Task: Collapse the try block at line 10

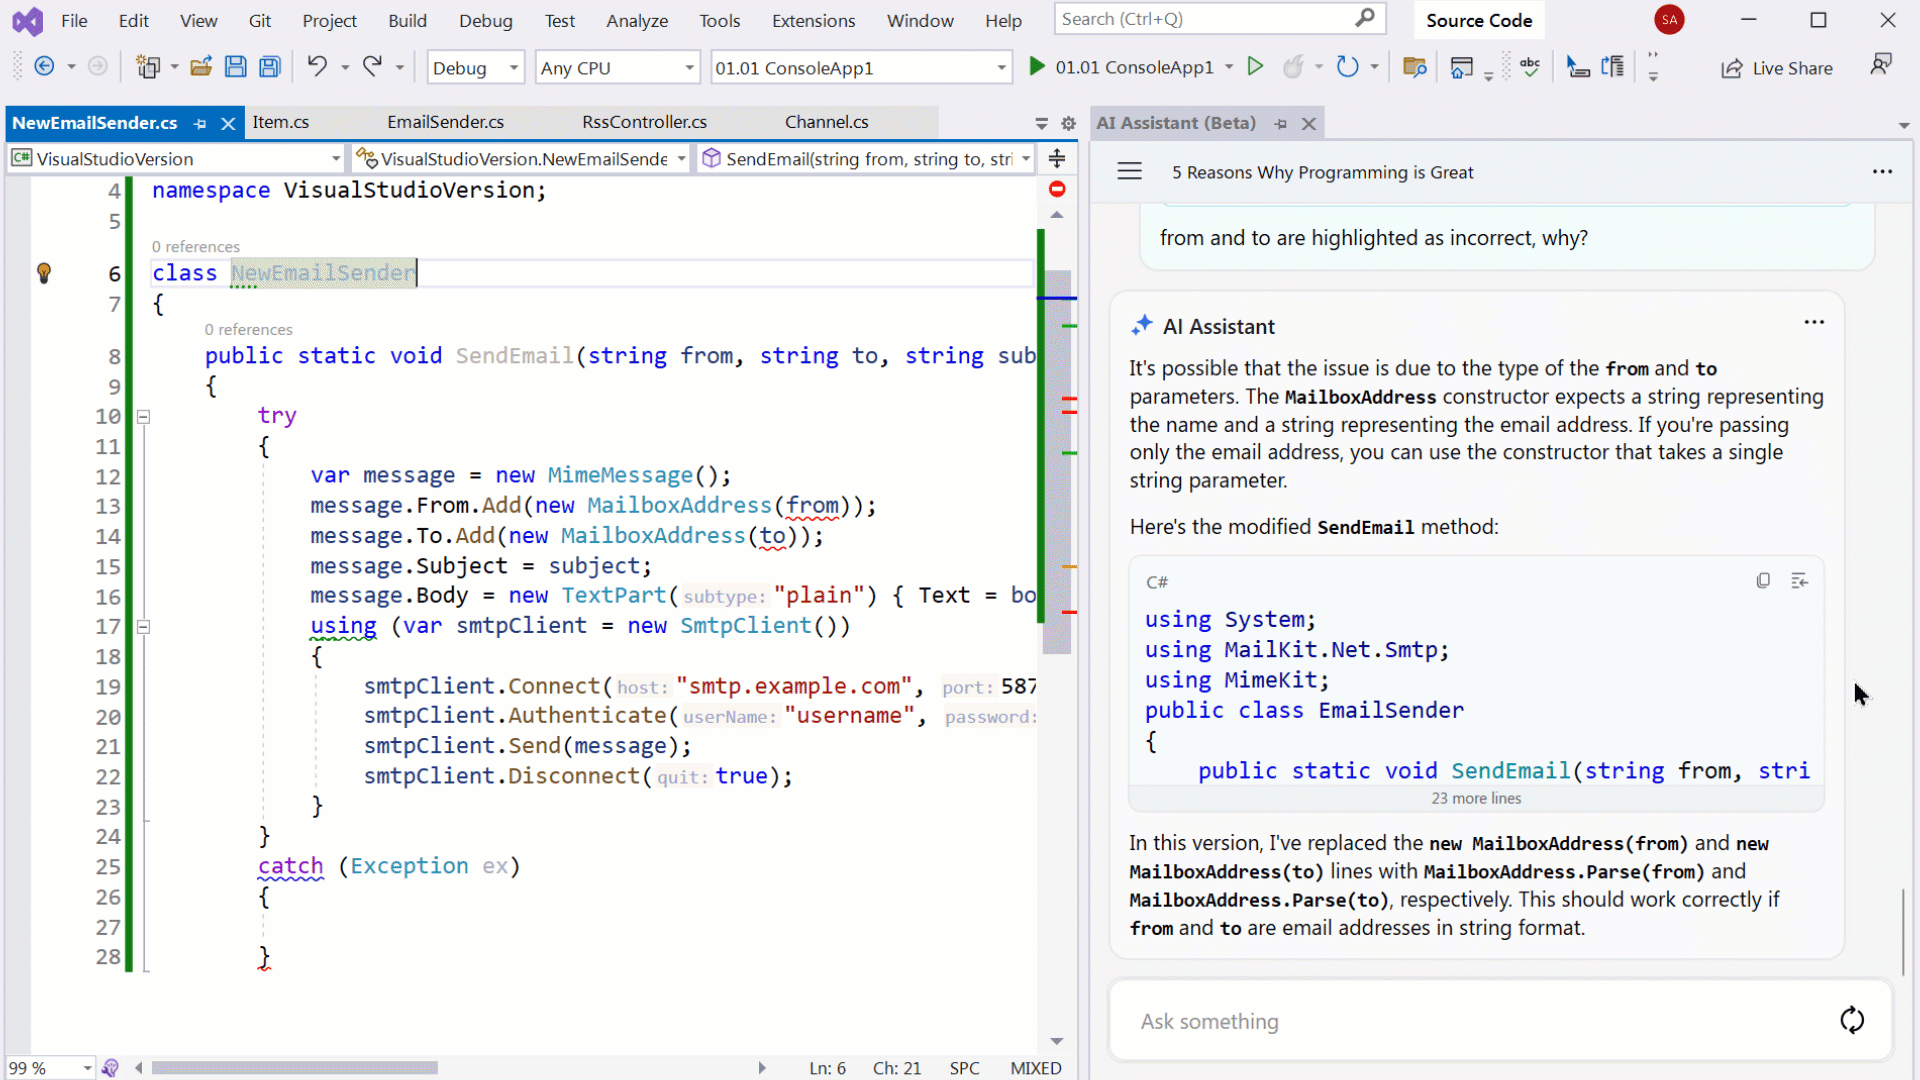Action: (144, 416)
